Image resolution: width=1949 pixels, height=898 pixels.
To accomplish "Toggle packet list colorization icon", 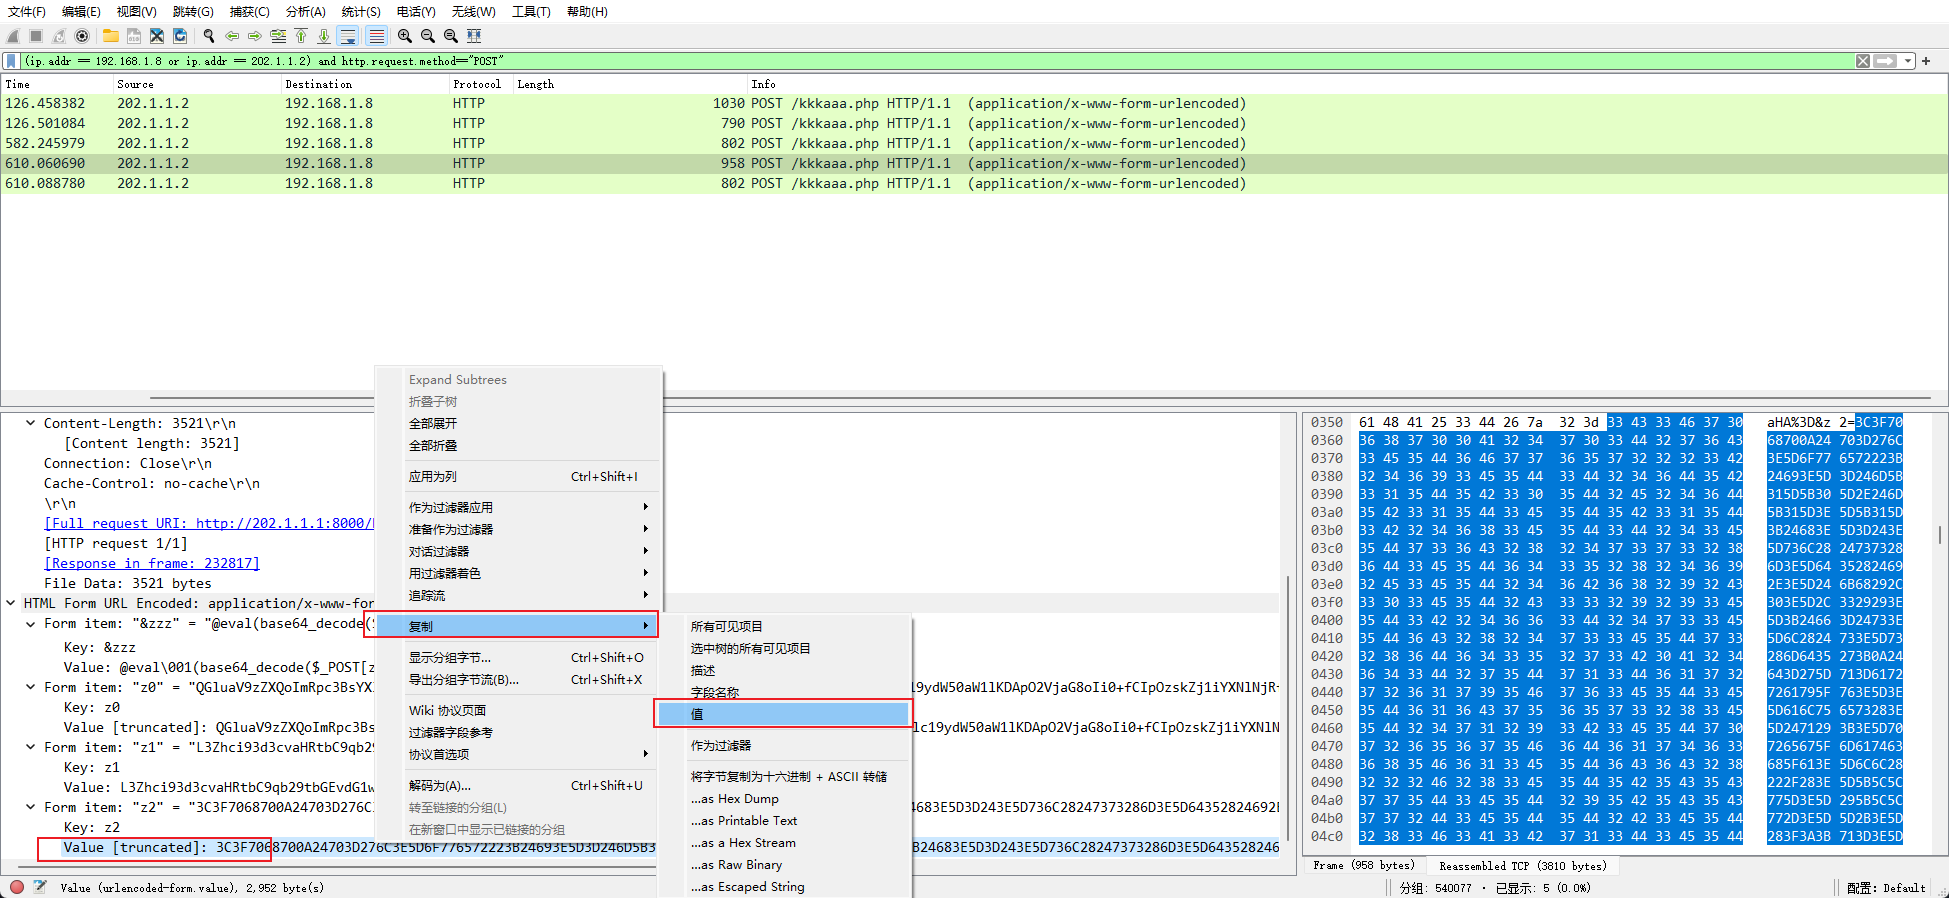I will [376, 36].
